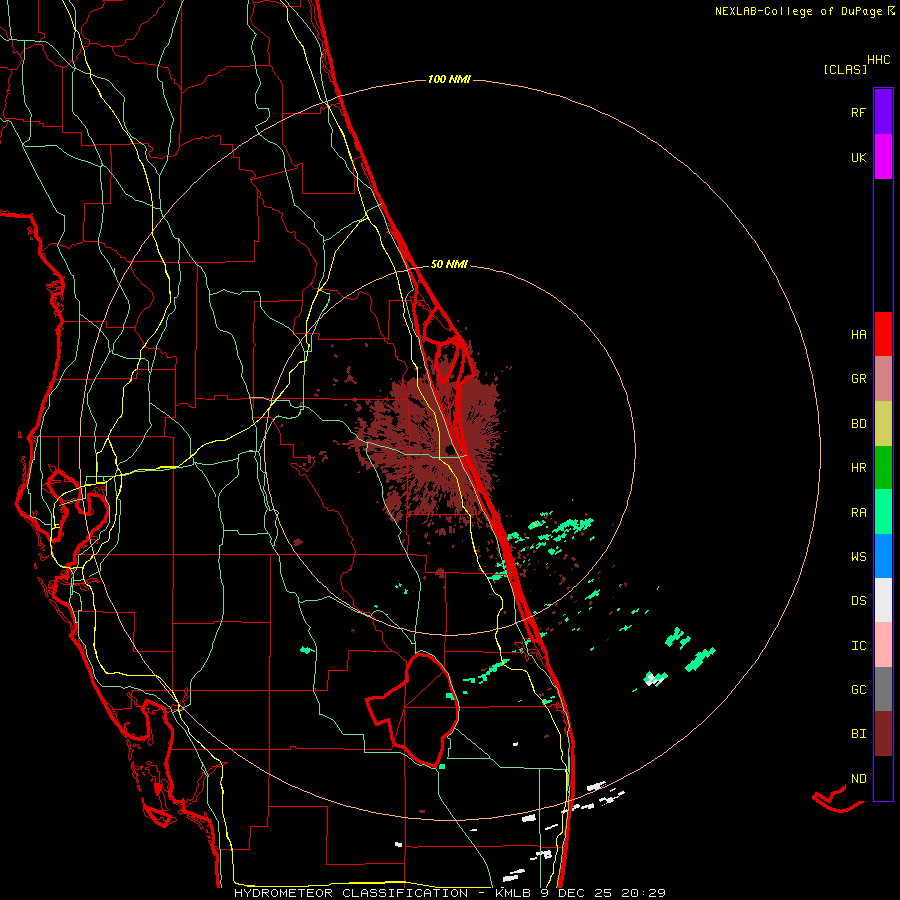This screenshot has height=900, width=900.
Task: Click the NEXLAB-College of DuPage credit text
Action: click(800, 11)
